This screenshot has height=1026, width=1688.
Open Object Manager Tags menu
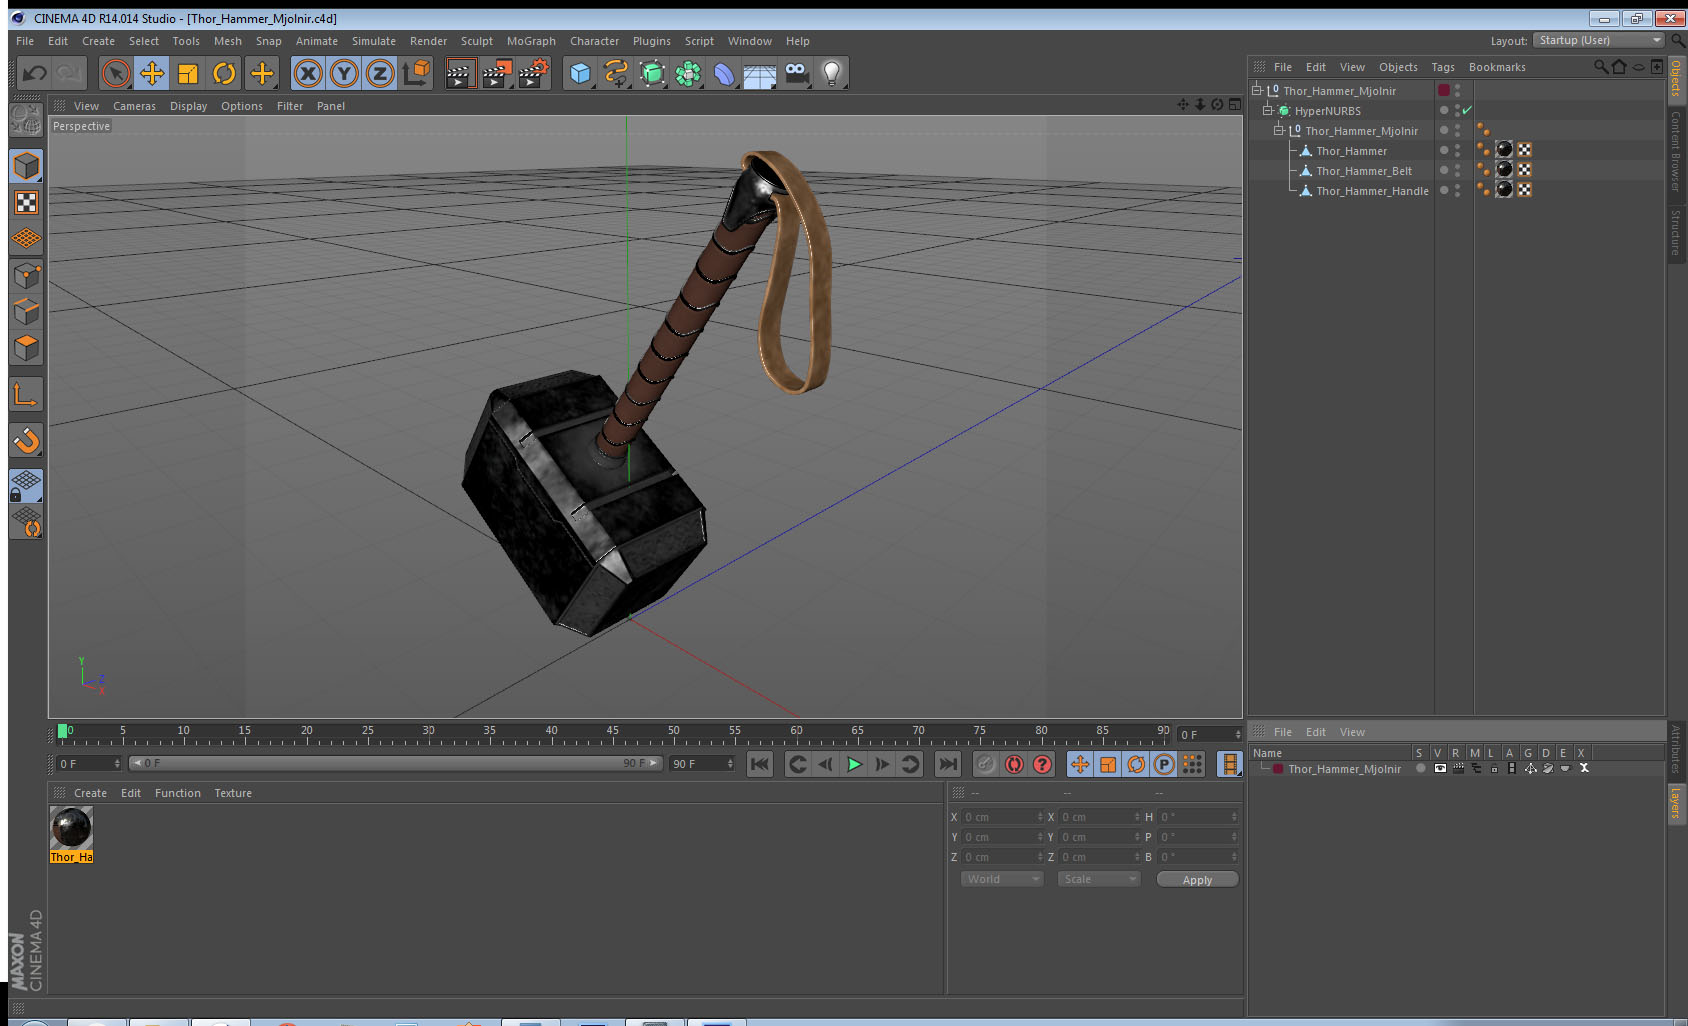point(1443,67)
